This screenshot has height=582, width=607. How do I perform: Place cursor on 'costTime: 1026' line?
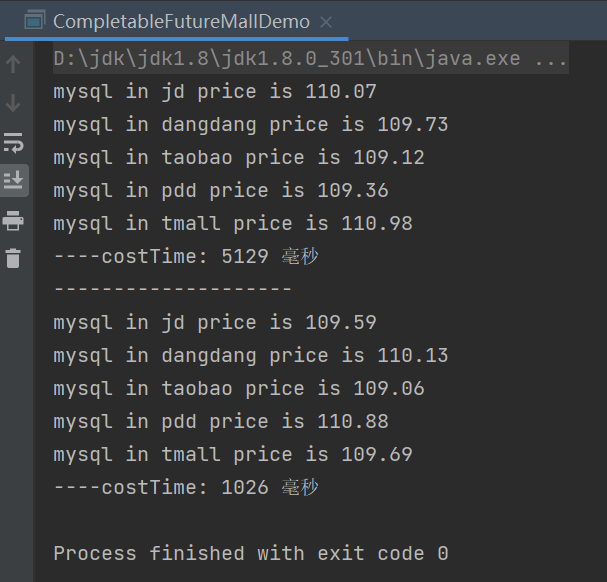pos(185,488)
